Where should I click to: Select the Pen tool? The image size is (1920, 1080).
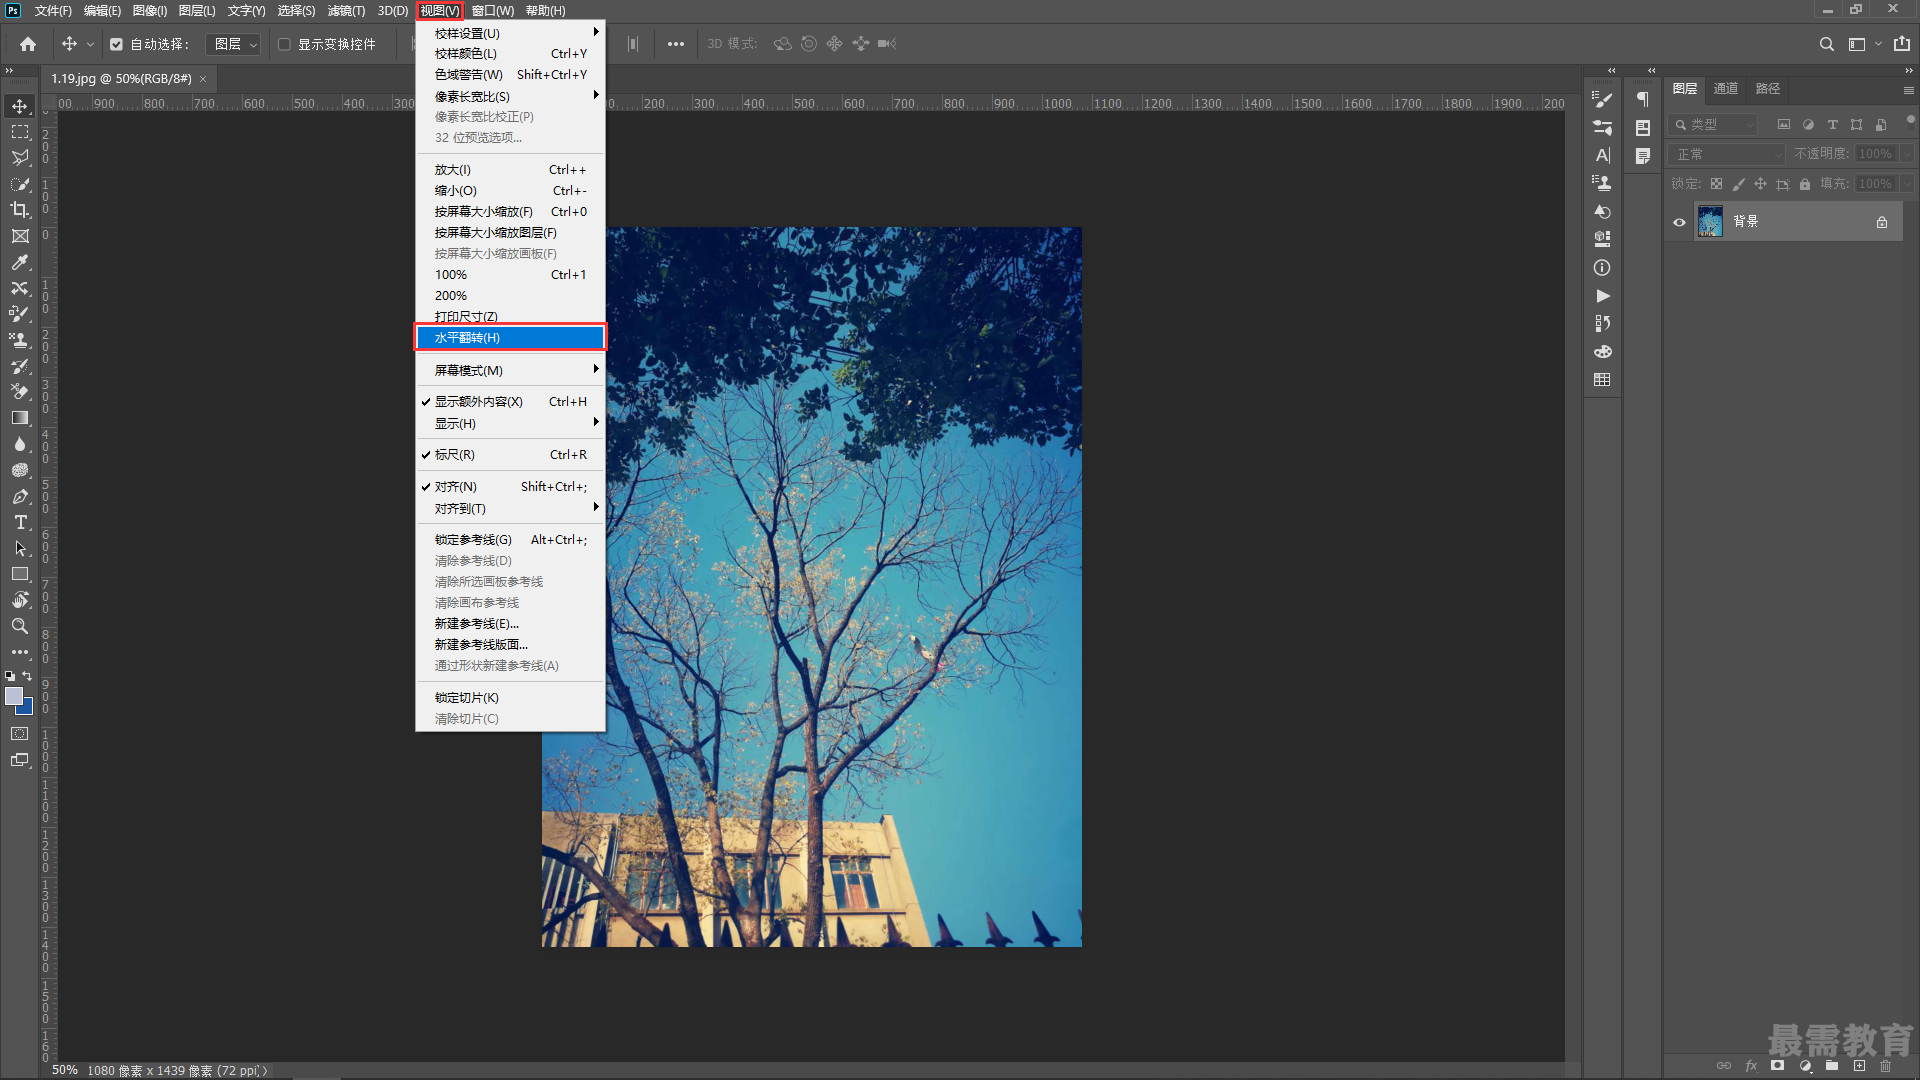coord(20,496)
